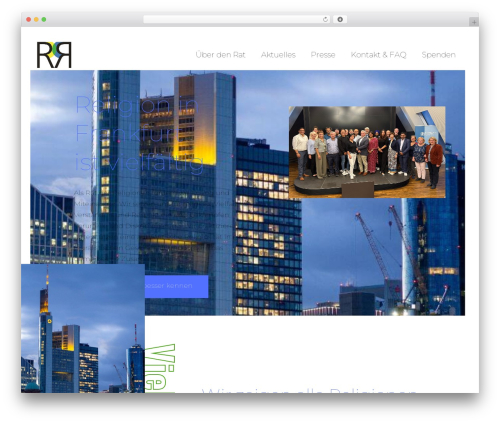Click the blue 'besser kennen' button
The image size is (500, 423).
[177, 286]
